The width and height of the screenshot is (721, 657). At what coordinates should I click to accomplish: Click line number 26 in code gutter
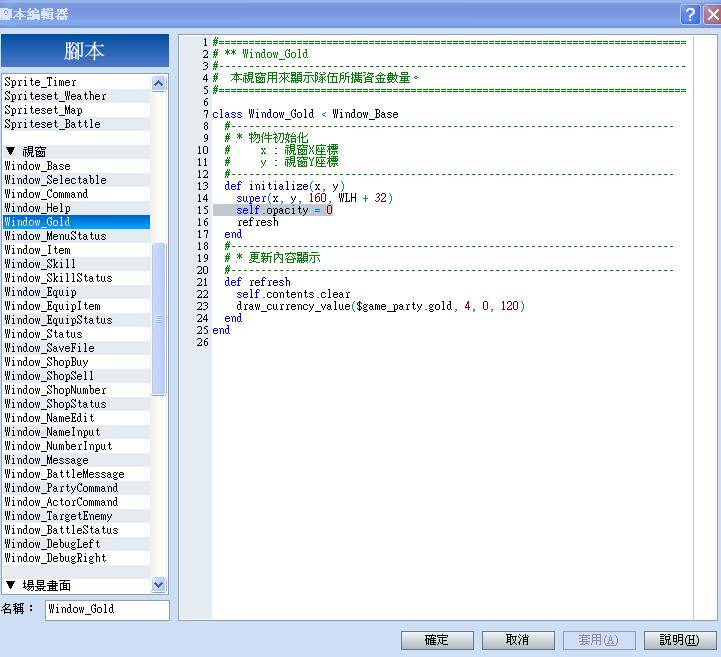[203, 342]
